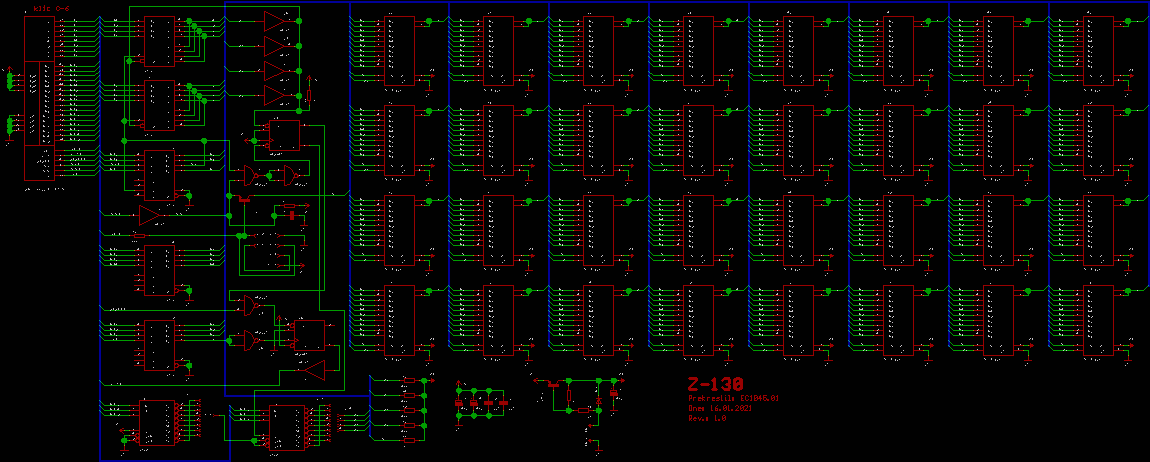Select the bottom buffer in the four-buffer column

click(x=273, y=95)
